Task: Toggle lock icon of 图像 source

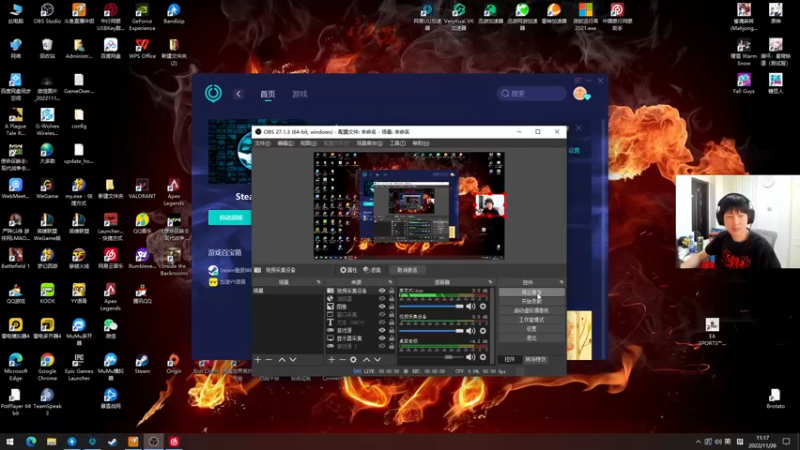Action: tap(391, 307)
